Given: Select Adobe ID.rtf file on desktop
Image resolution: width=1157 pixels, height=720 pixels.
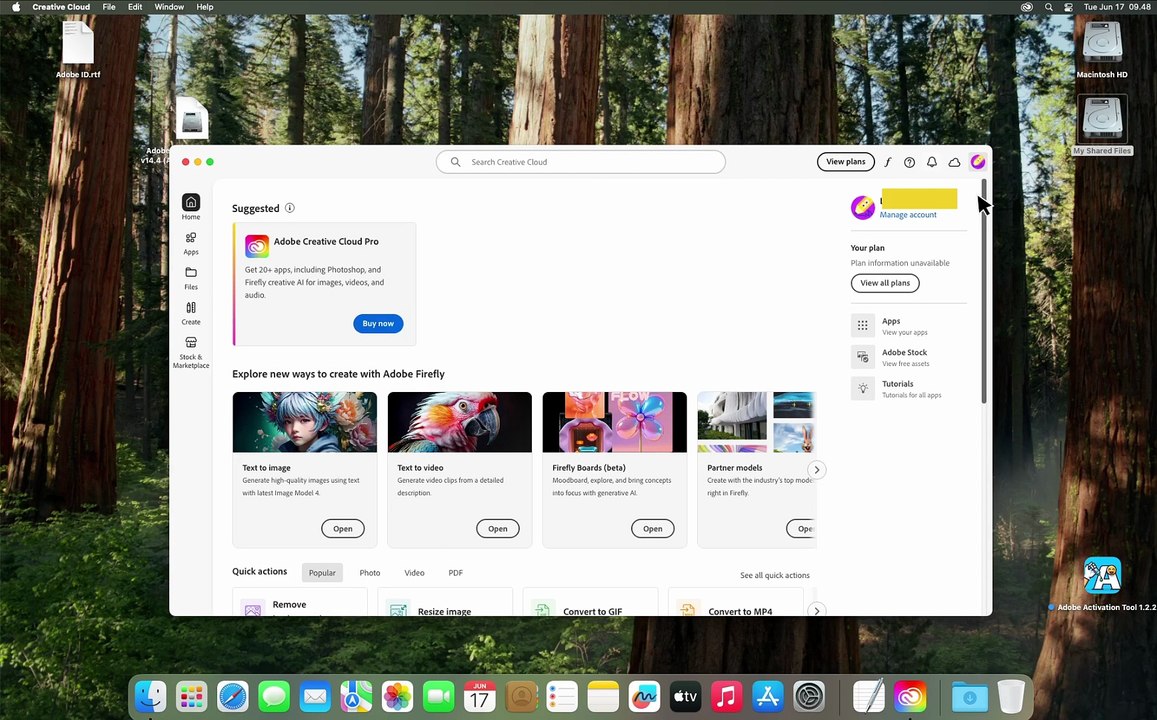Looking at the screenshot, I should tap(77, 49).
